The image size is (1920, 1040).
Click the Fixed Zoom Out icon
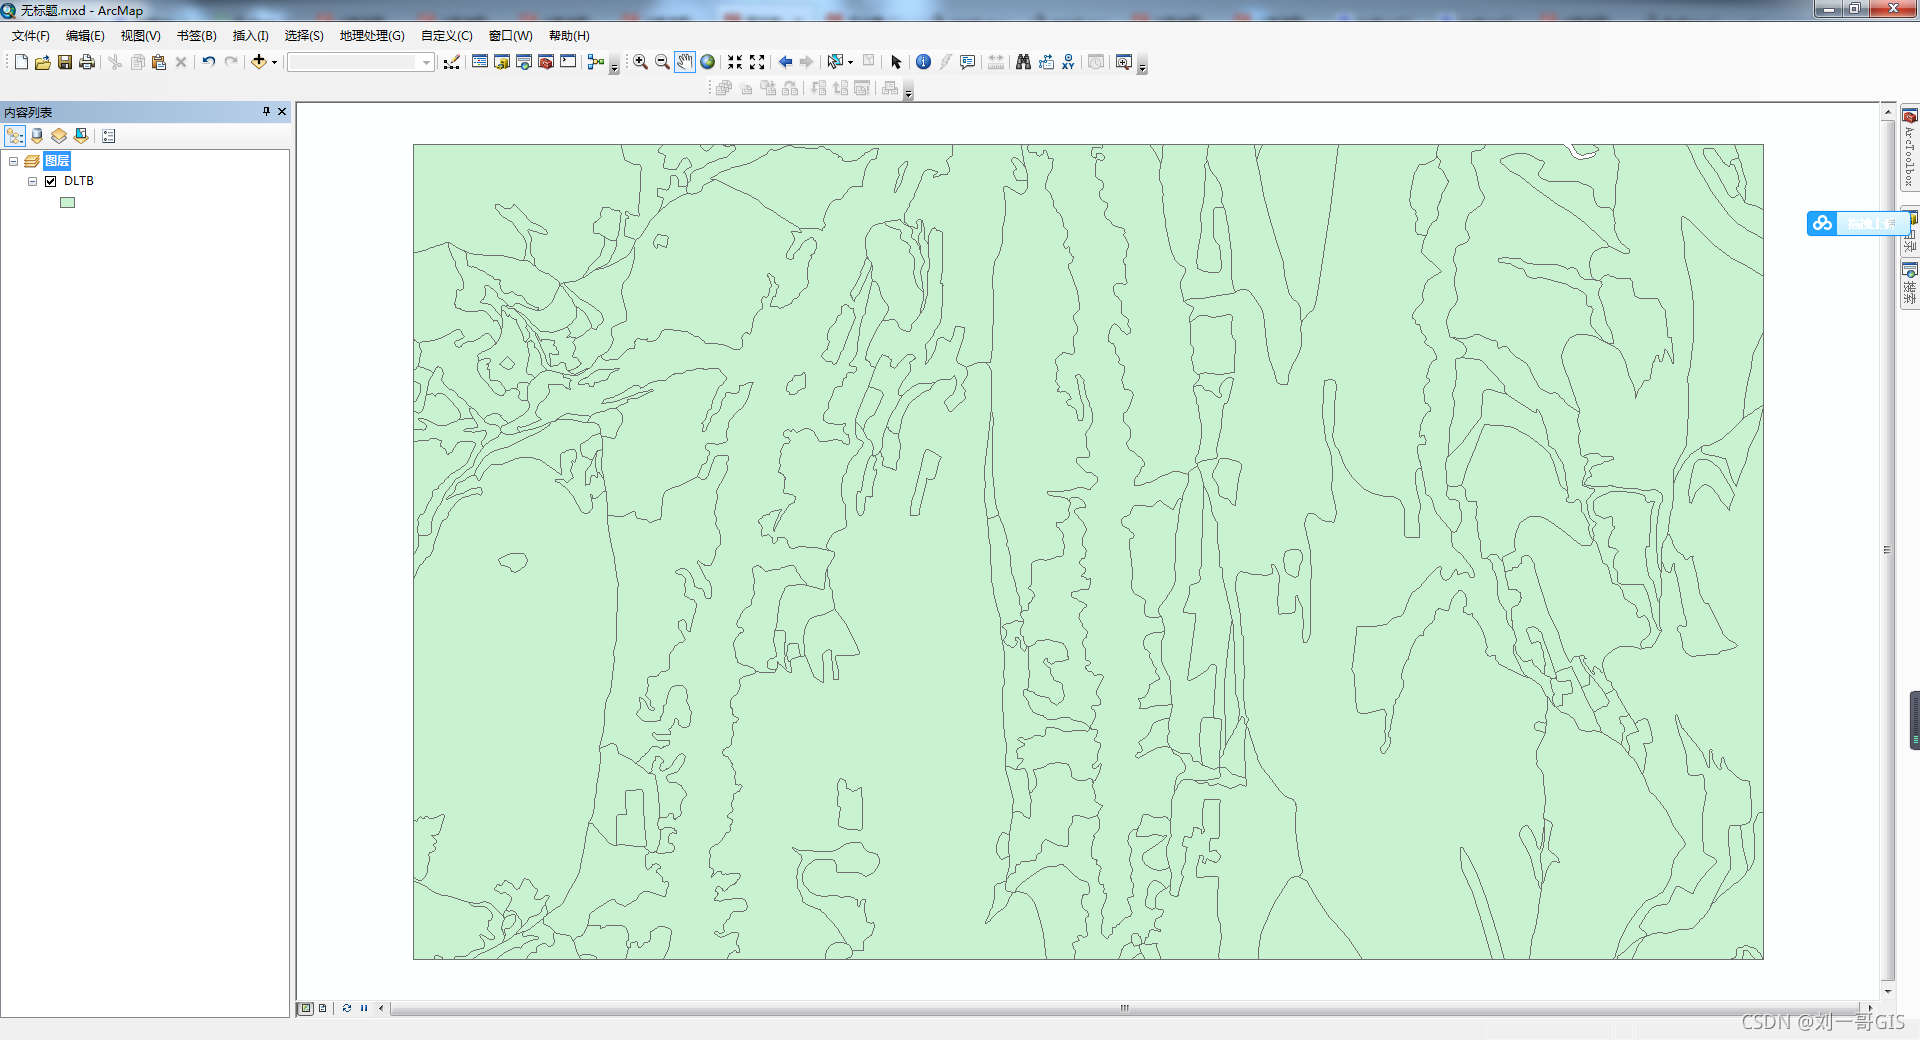(757, 62)
